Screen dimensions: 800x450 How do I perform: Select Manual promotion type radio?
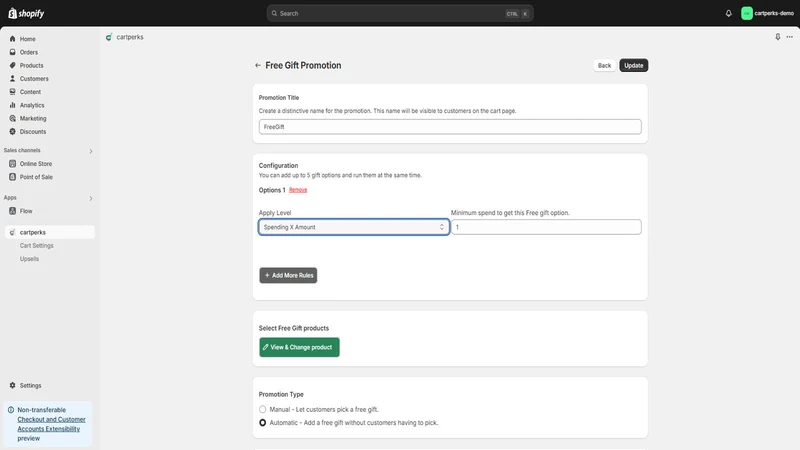click(x=262, y=409)
